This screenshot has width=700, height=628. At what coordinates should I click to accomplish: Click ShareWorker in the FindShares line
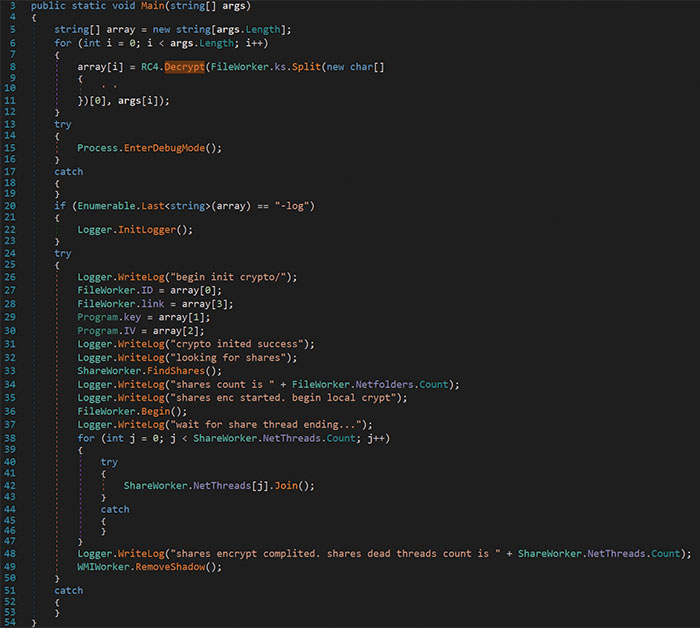(109, 371)
